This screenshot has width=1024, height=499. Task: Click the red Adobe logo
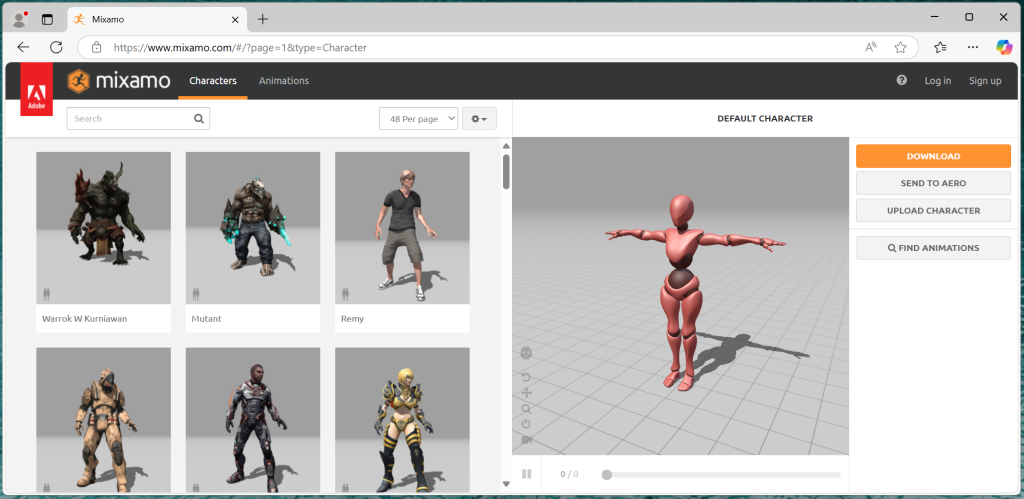tap(37, 89)
